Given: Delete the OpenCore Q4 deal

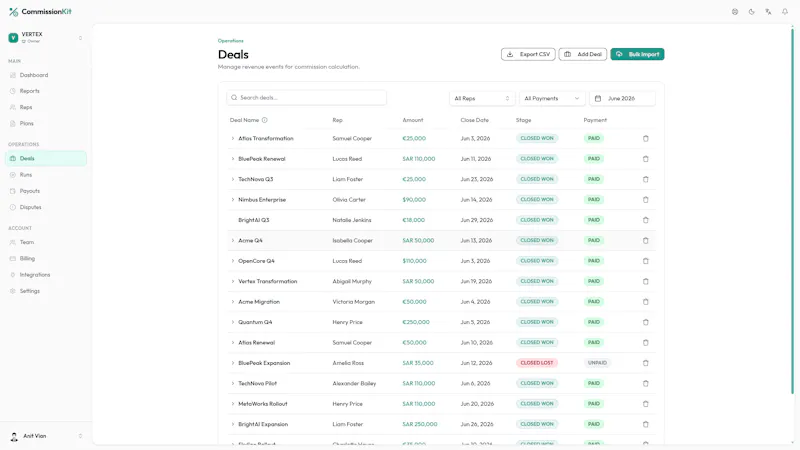Looking at the screenshot, I should point(645,261).
